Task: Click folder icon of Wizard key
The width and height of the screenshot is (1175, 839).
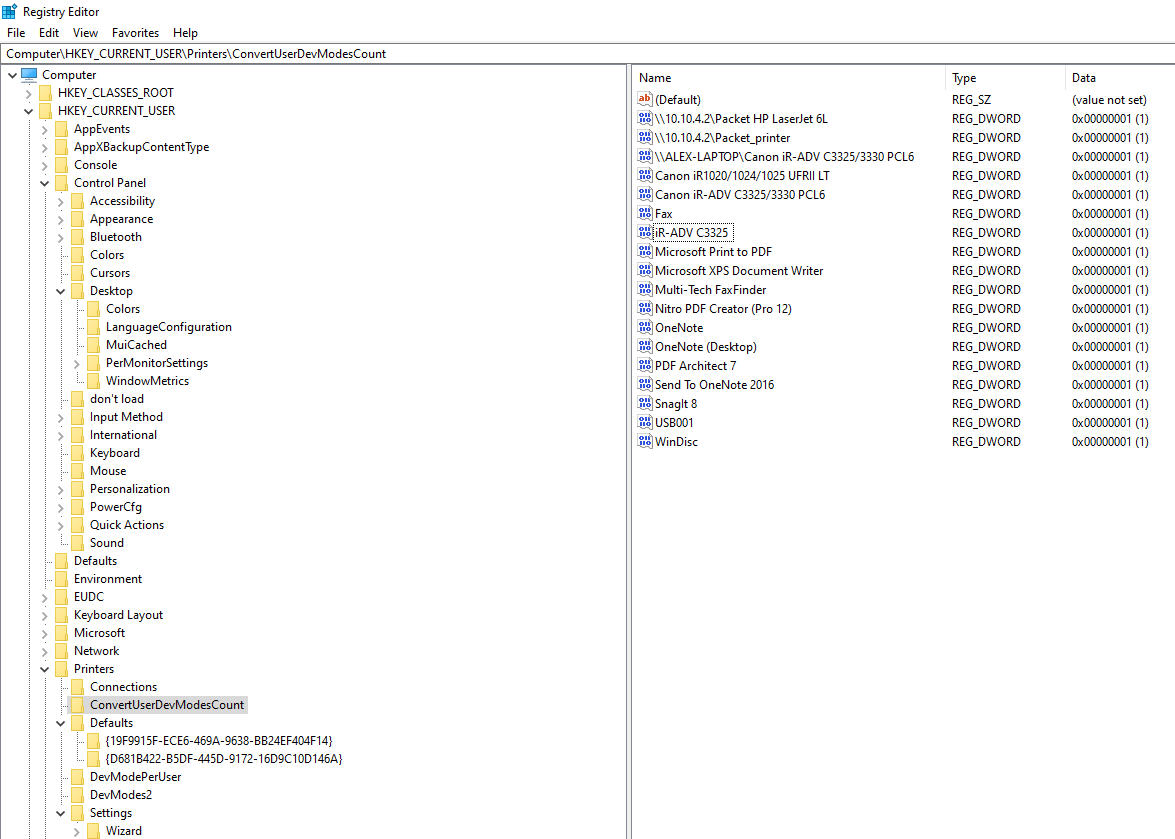Action: tap(93, 830)
